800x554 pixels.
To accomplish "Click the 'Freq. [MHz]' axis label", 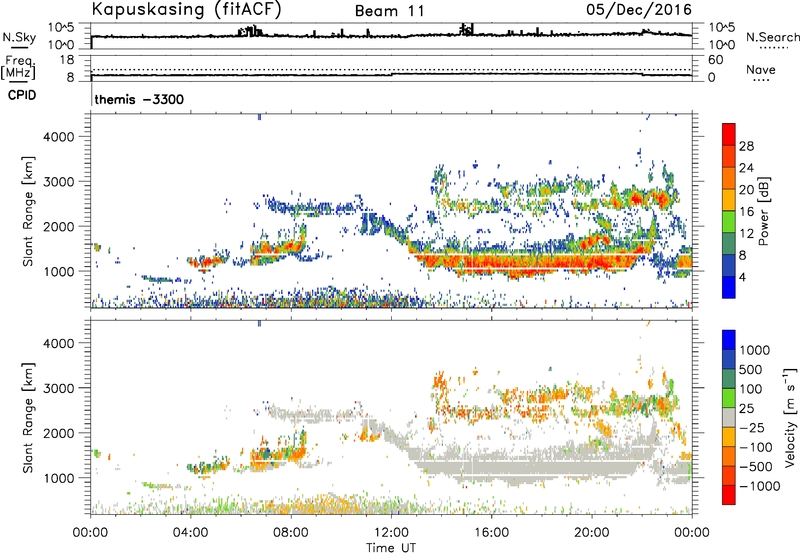I will coord(18,67).
